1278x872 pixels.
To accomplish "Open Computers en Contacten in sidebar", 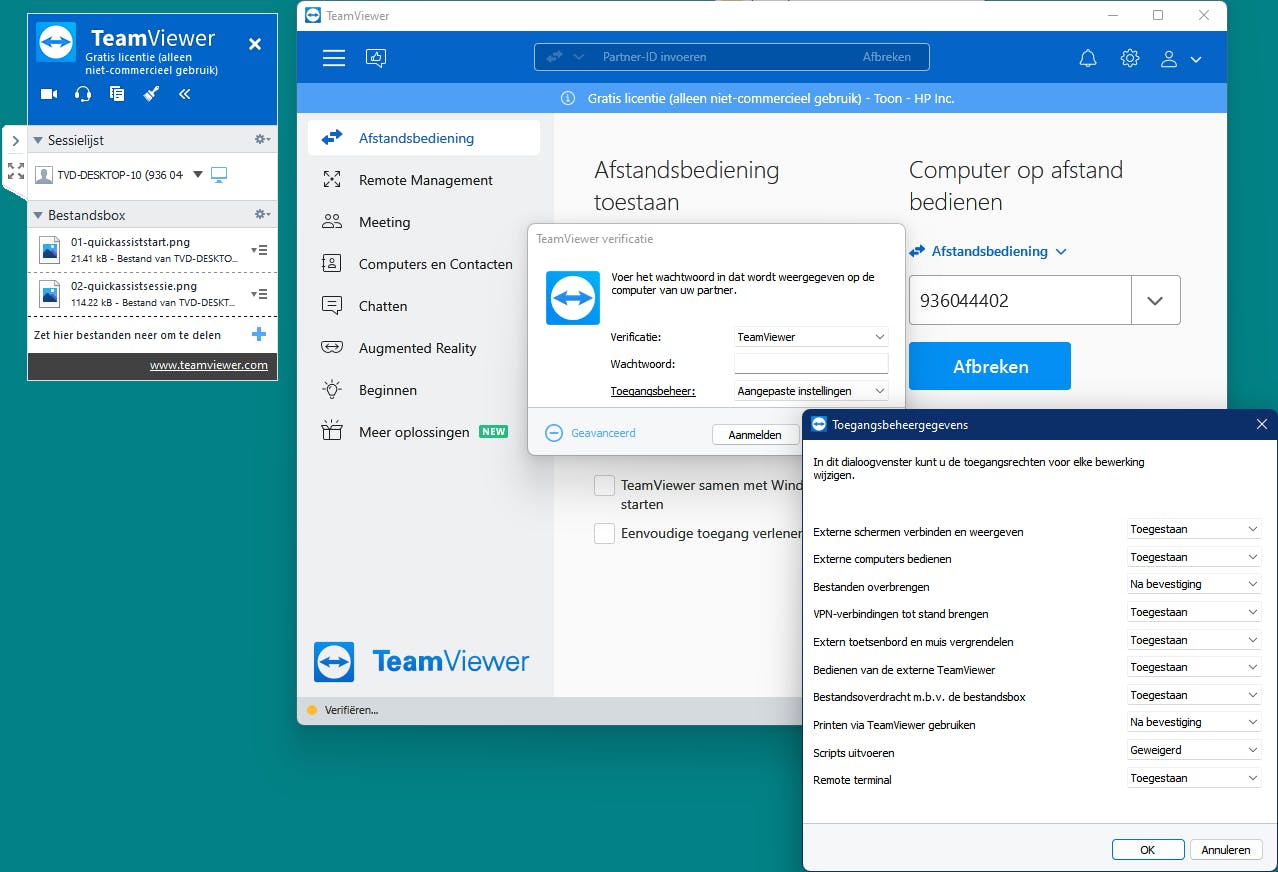I will 424,264.
